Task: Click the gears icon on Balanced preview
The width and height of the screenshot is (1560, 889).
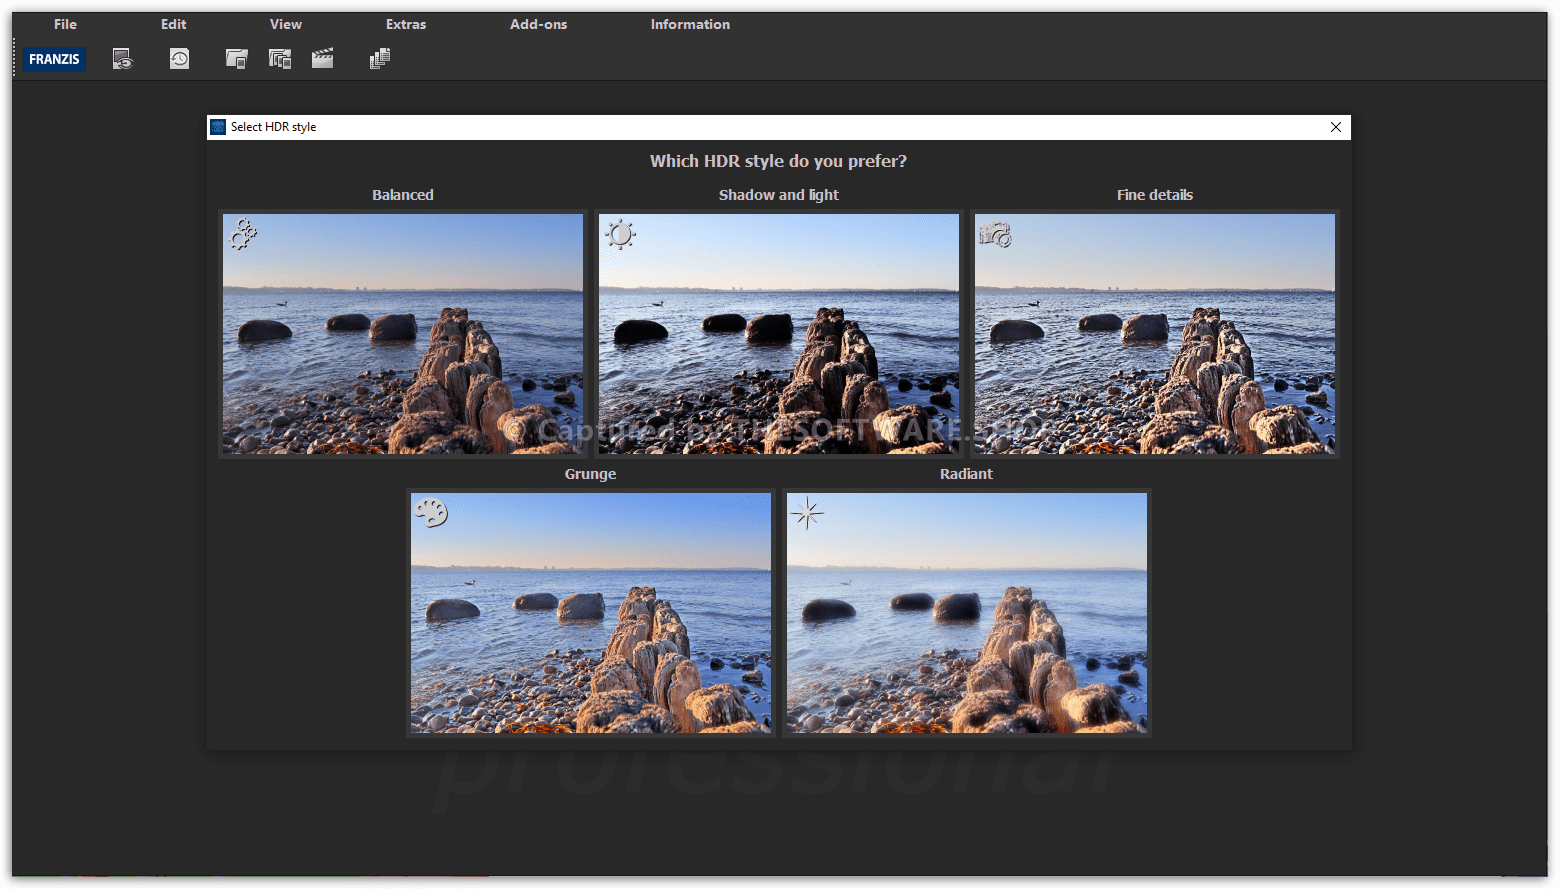Action: [x=243, y=234]
